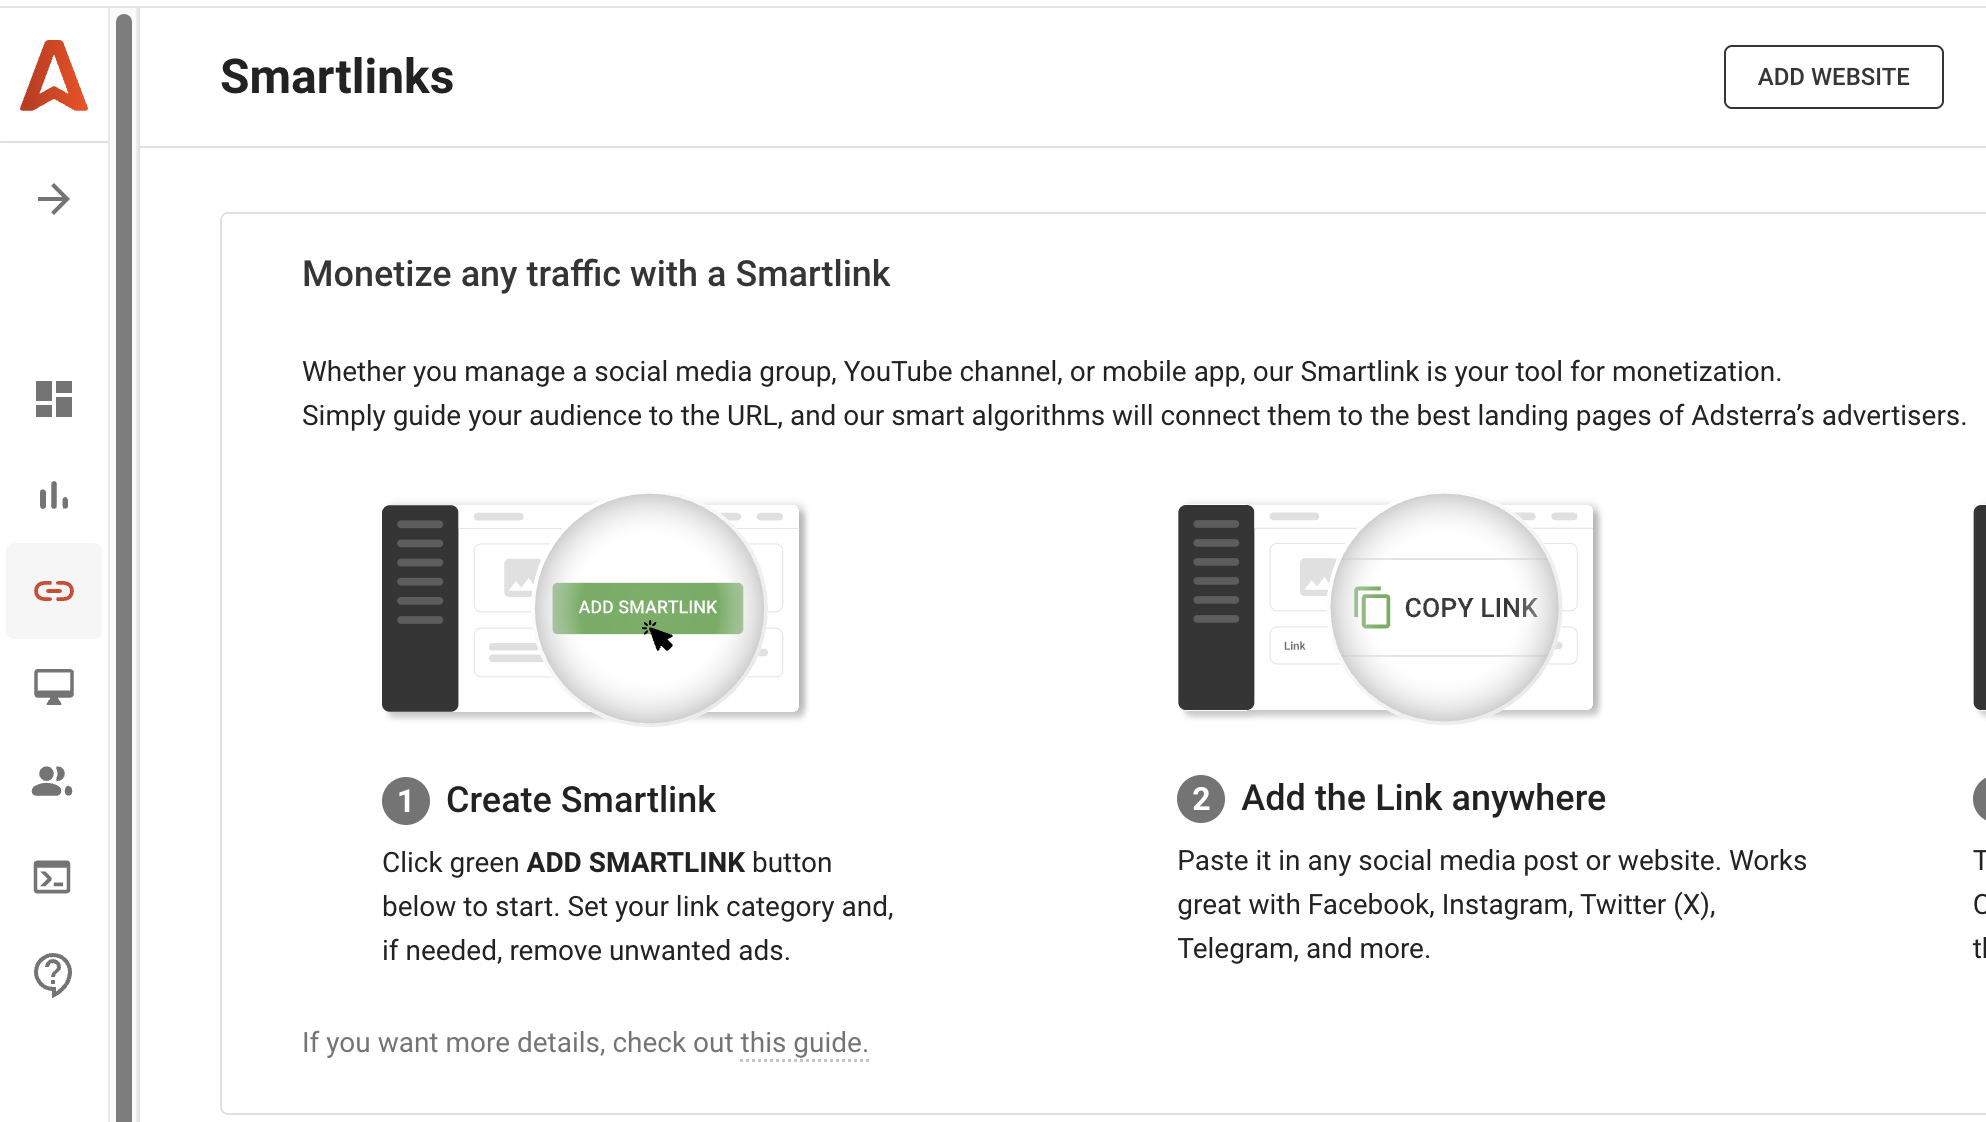The image size is (1986, 1122).
Task: Select the Smartlinks chain-link icon
Action: [54, 591]
